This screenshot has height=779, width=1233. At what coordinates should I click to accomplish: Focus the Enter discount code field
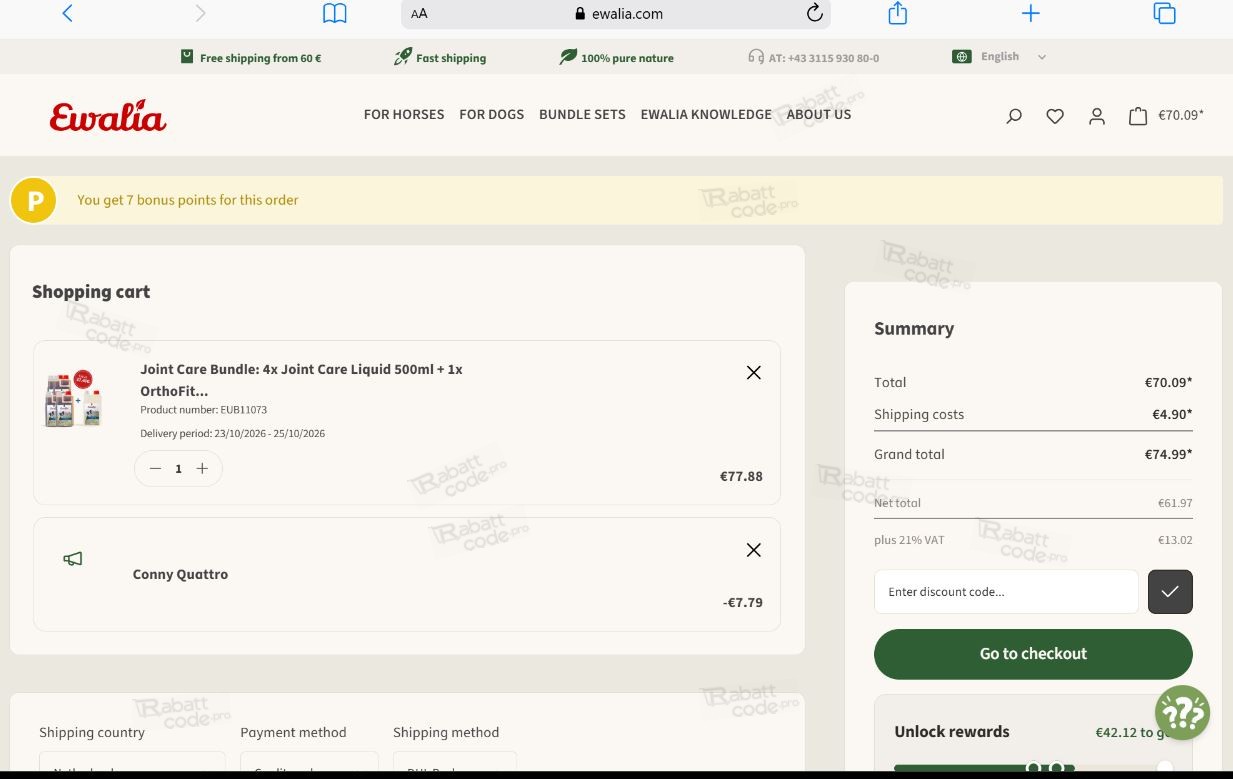pyautogui.click(x=1006, y=592)
